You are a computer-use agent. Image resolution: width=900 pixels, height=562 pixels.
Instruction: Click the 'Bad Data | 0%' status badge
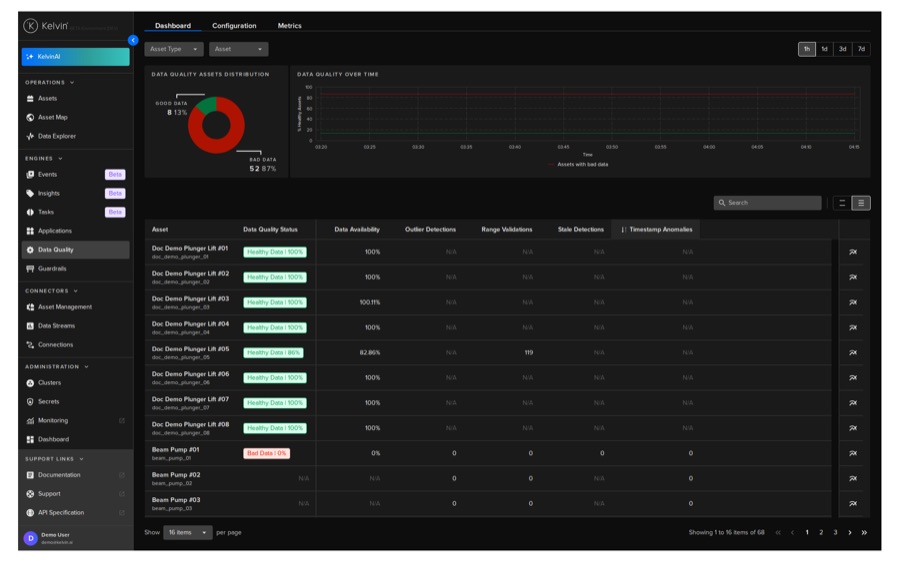266,454
